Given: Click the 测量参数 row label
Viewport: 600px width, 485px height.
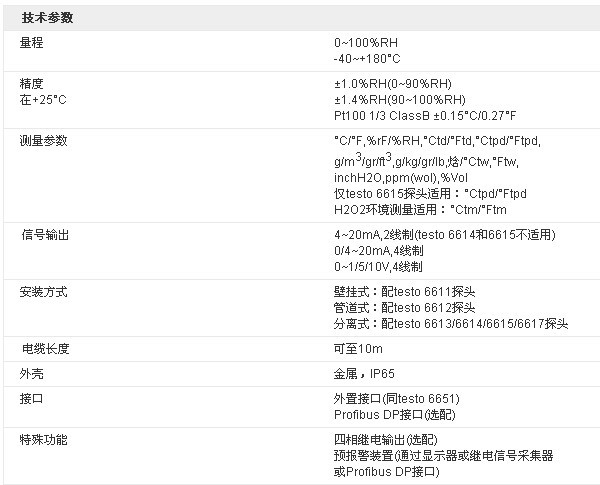Looking at the screenshot, I should (44, 140).
